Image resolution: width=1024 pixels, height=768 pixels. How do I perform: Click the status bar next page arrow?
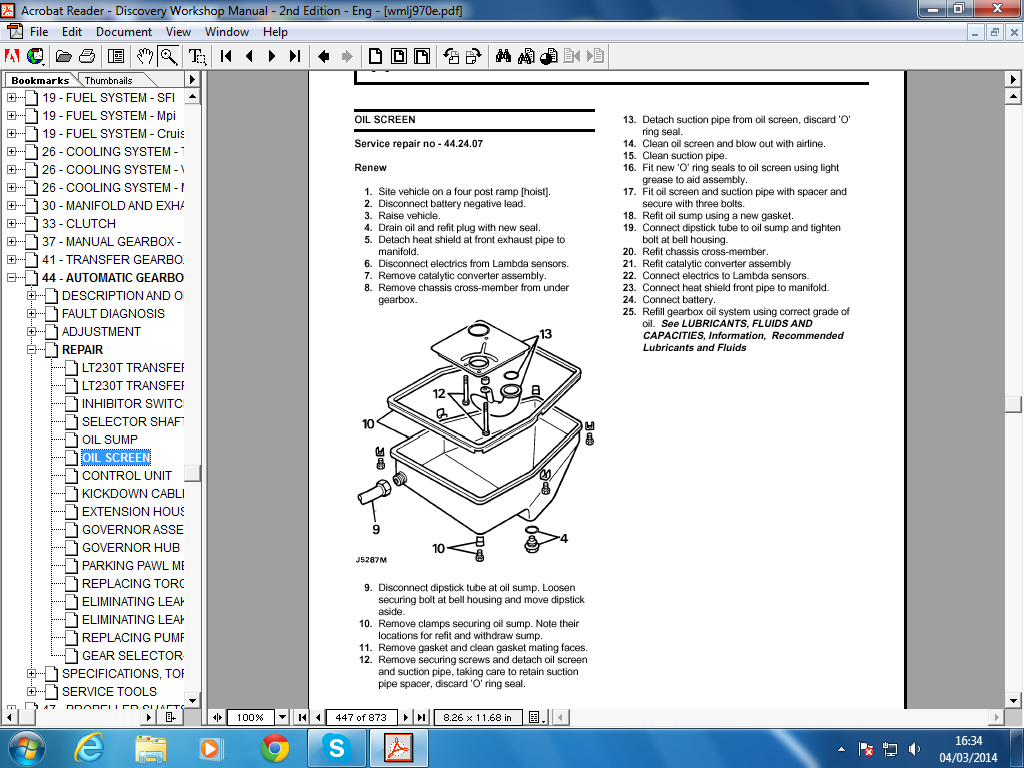(406, 717)
